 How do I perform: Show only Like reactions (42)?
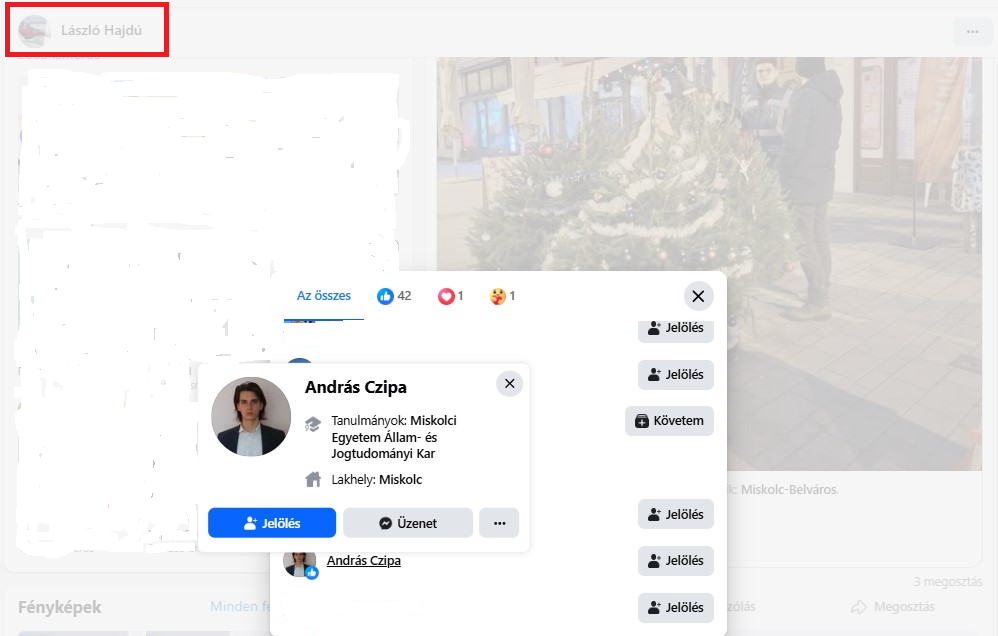click(395, 296)
